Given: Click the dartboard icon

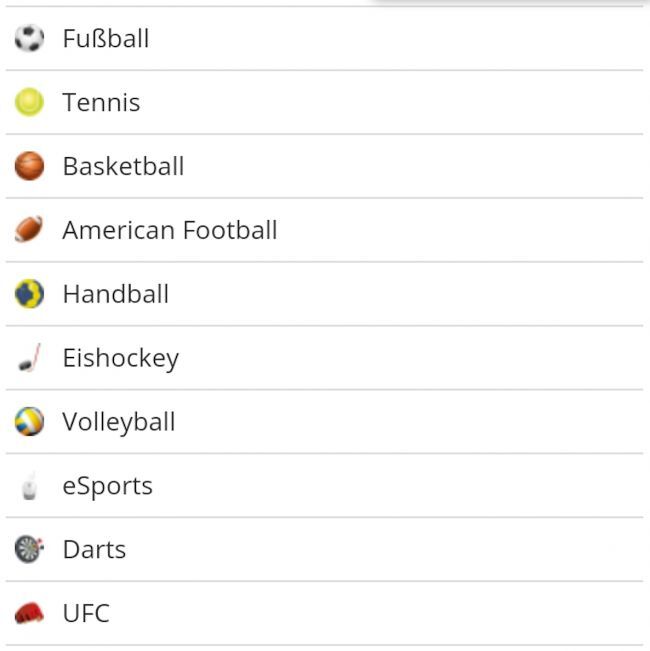Looking at the screenshot, I should 29,549.
